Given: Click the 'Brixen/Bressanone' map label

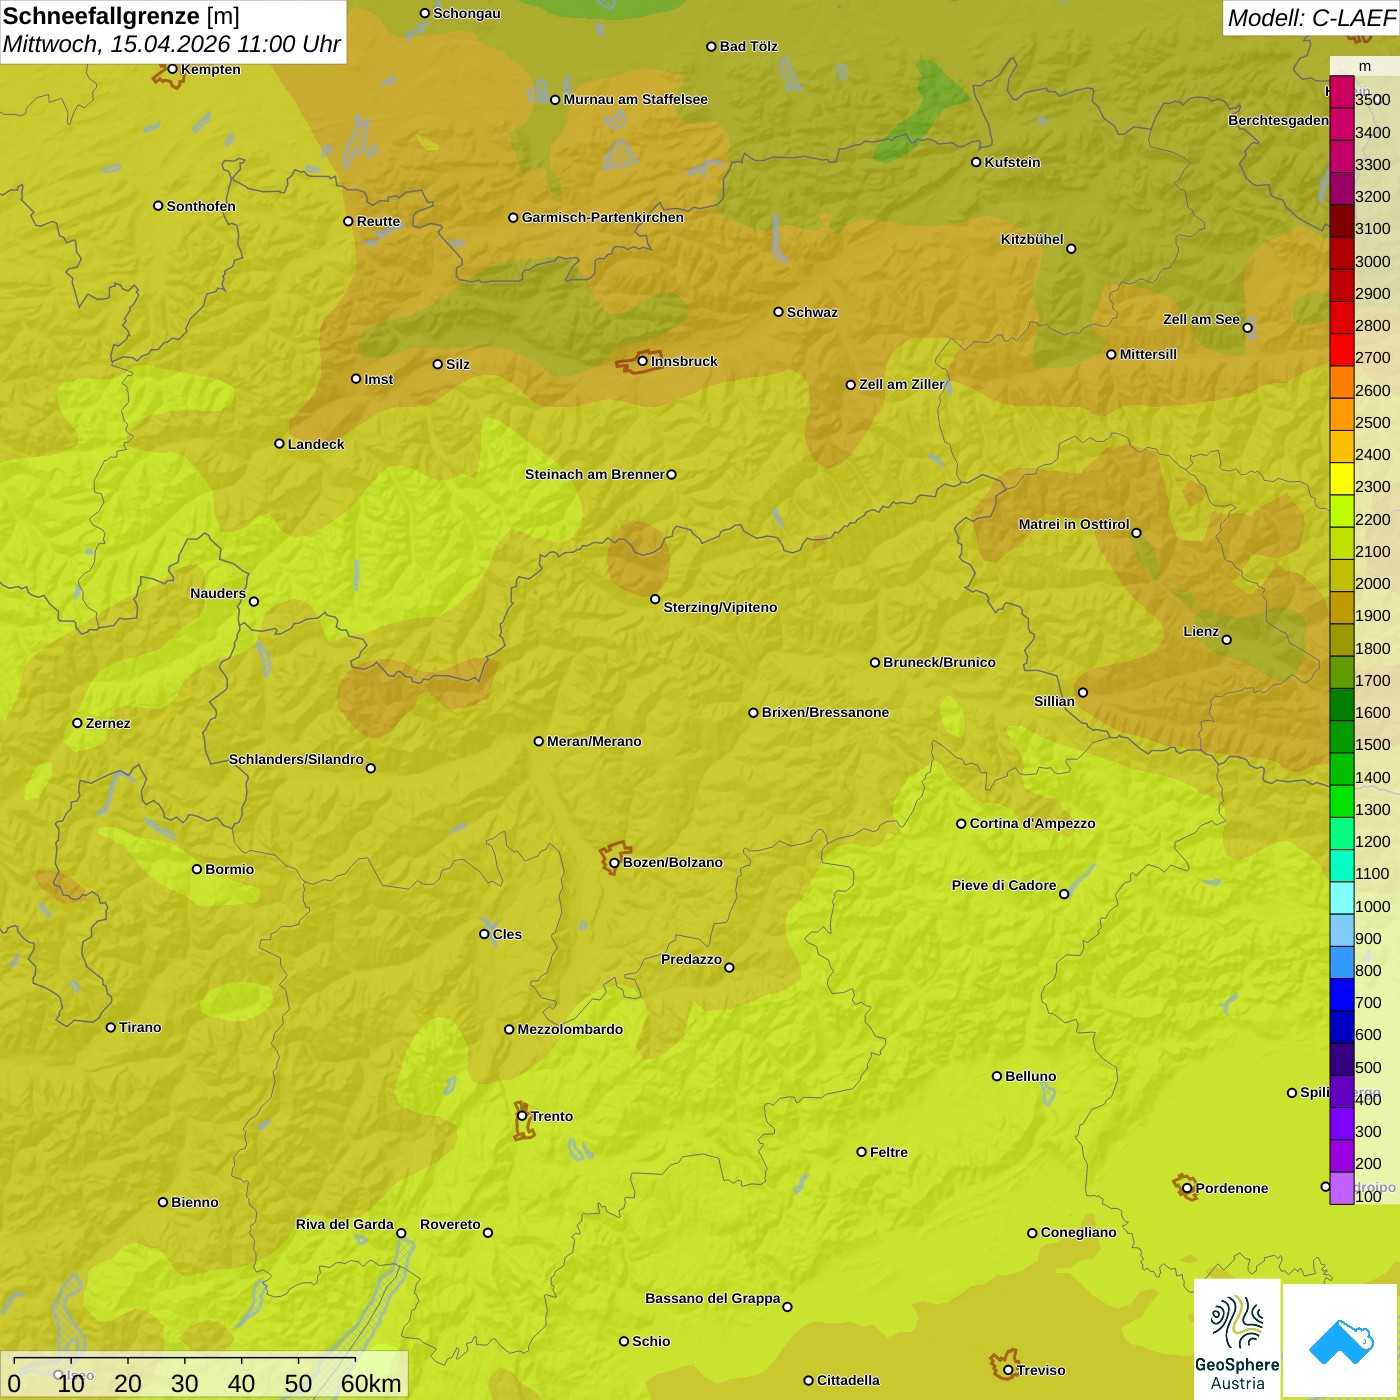Looking at the screenshot, I should 825,712.
